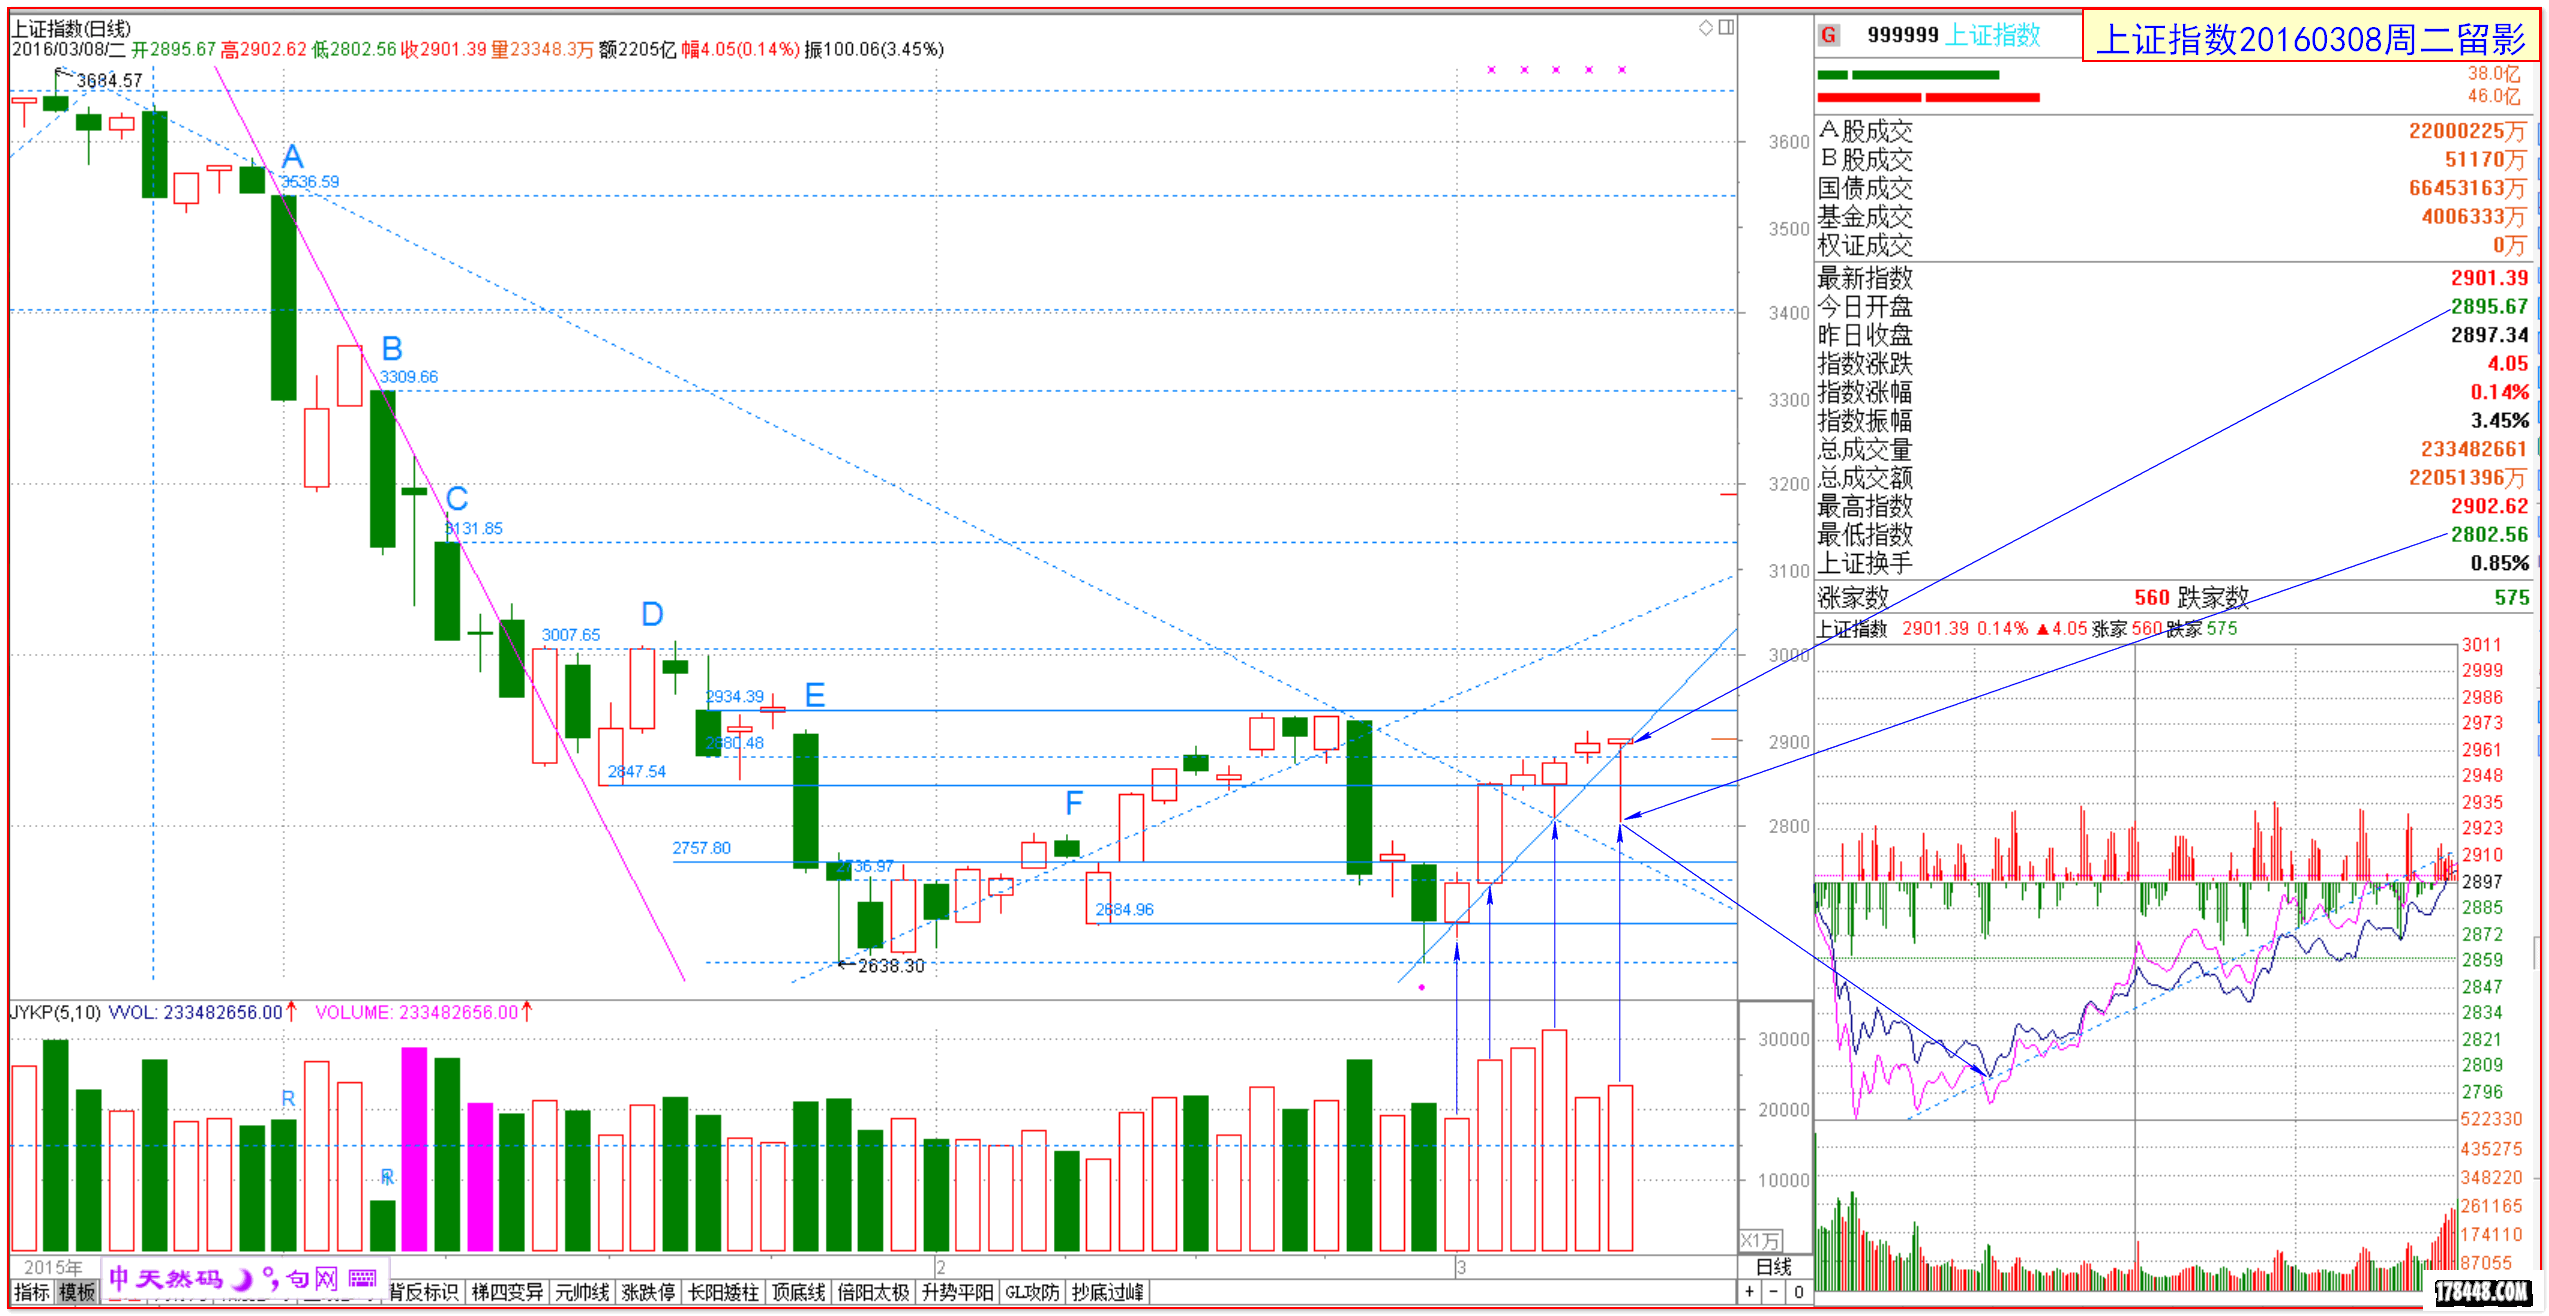2549x1316 pixels.
Task: Click the 指数振幅 value 3.45%
Action: 2499,421
